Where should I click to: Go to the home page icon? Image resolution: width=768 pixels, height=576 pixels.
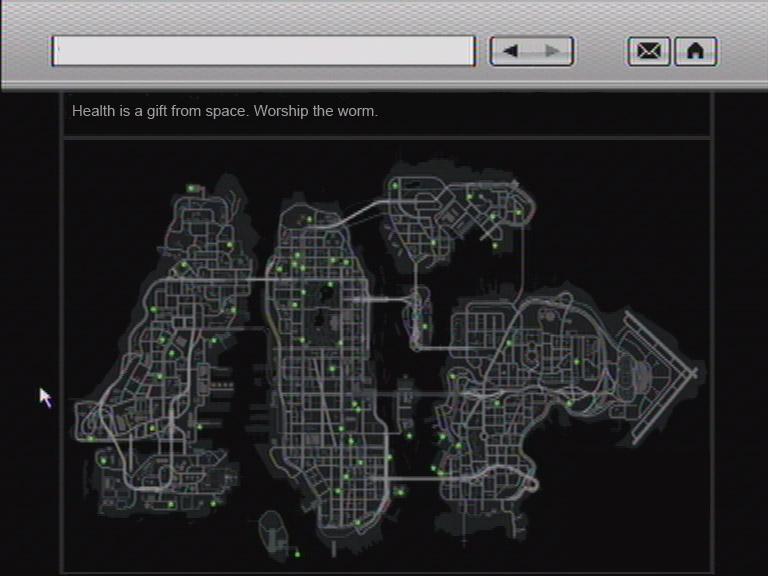pos(696,51)
